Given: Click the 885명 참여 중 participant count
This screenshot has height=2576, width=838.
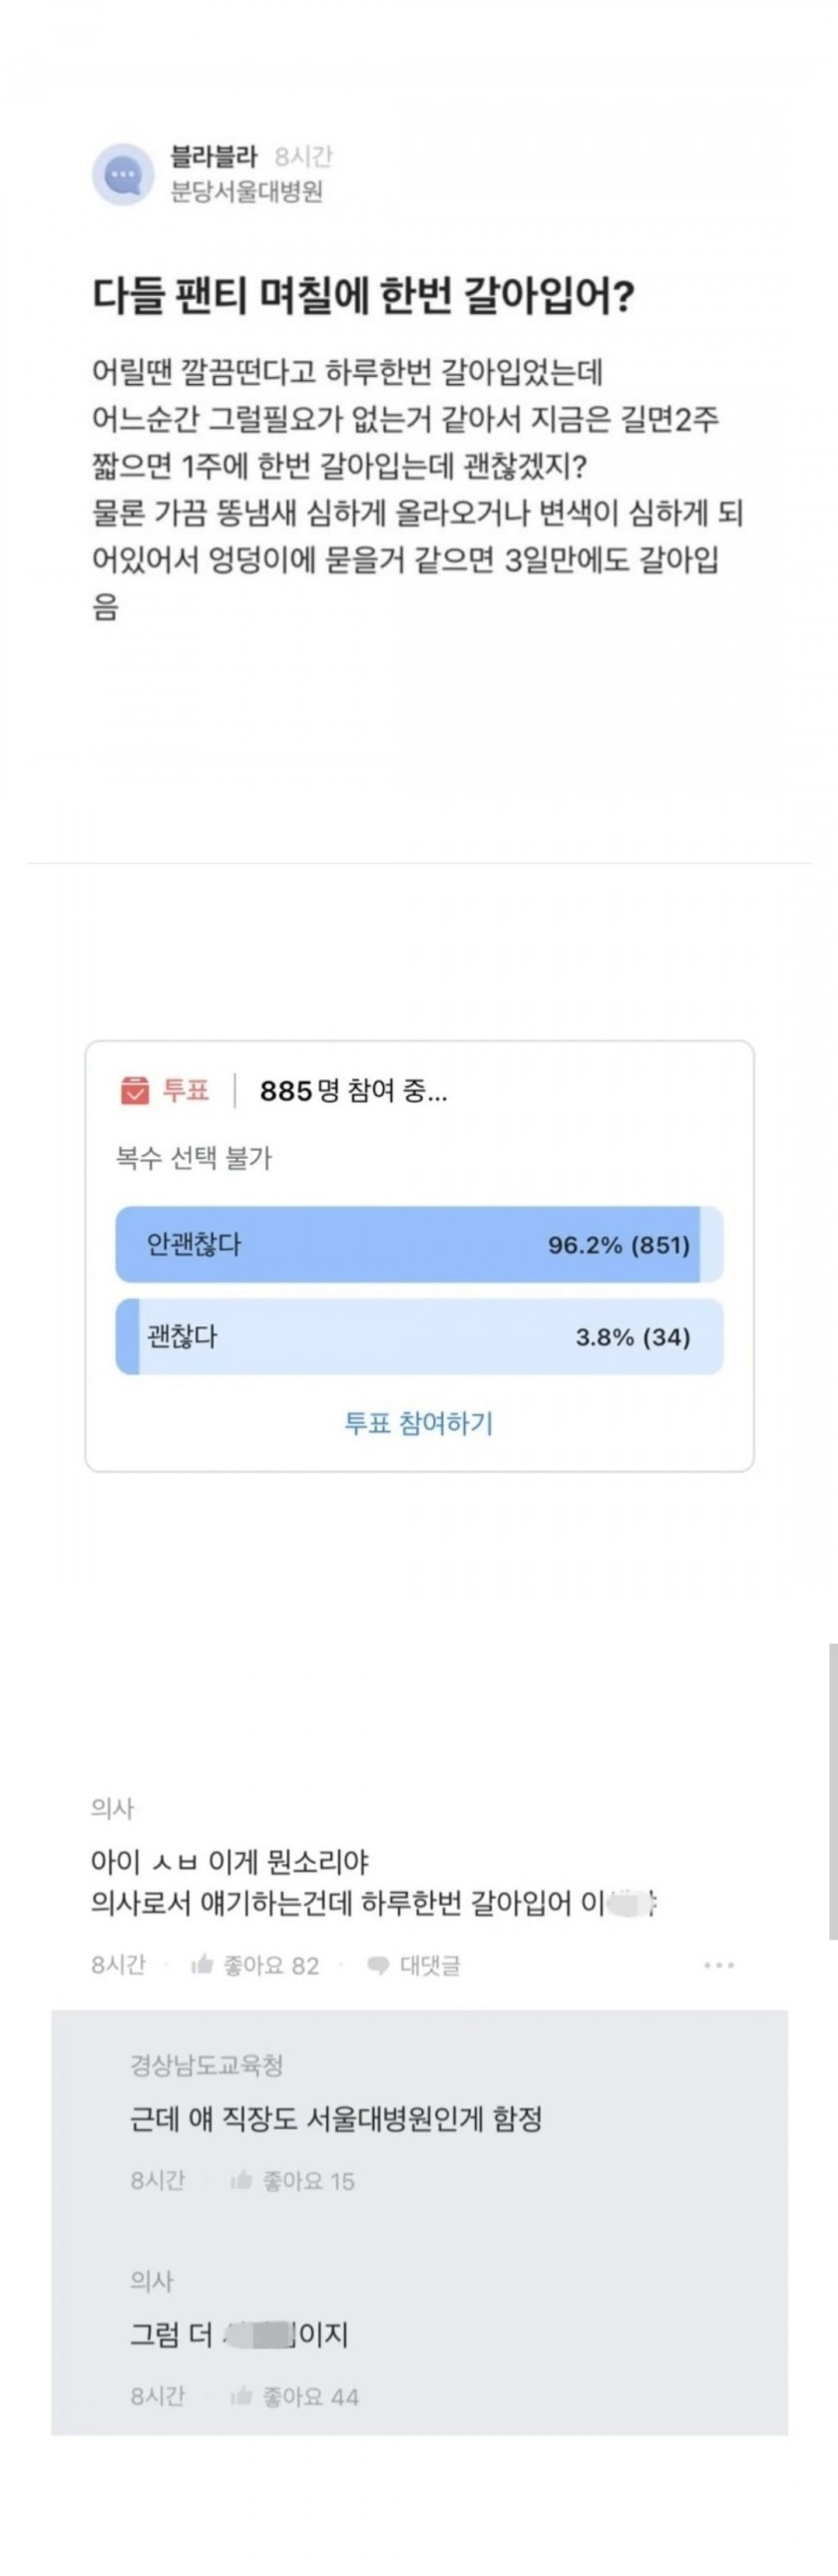Looking at the screenshot, I should click(354, 1091).
